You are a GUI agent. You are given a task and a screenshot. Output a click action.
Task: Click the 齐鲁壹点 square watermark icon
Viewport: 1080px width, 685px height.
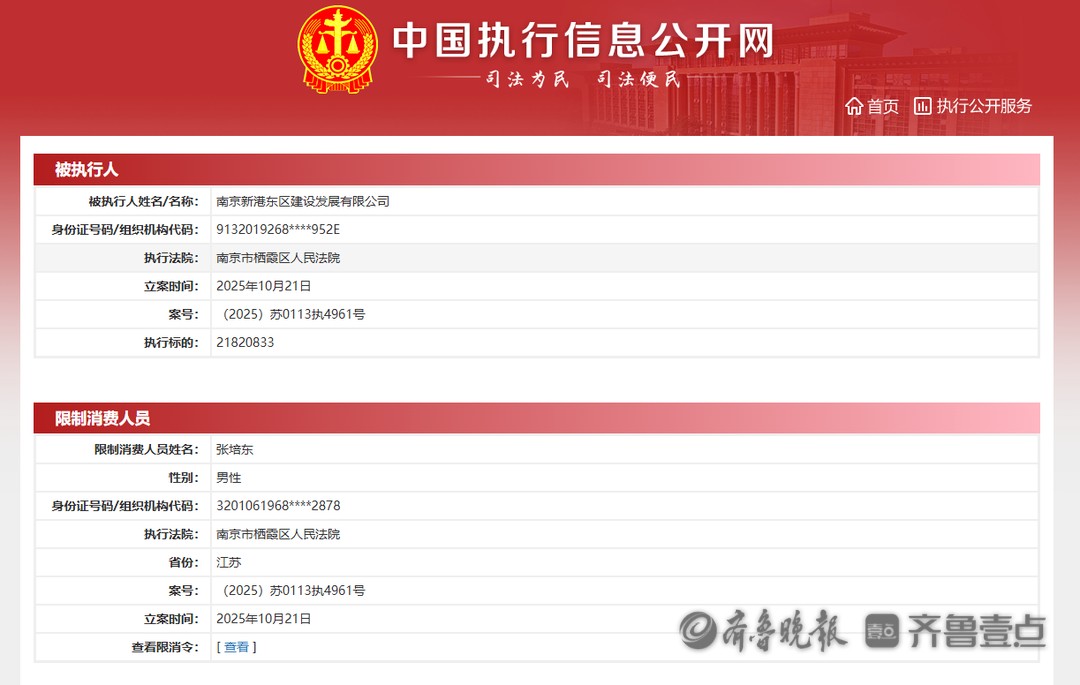pos(882,630)
